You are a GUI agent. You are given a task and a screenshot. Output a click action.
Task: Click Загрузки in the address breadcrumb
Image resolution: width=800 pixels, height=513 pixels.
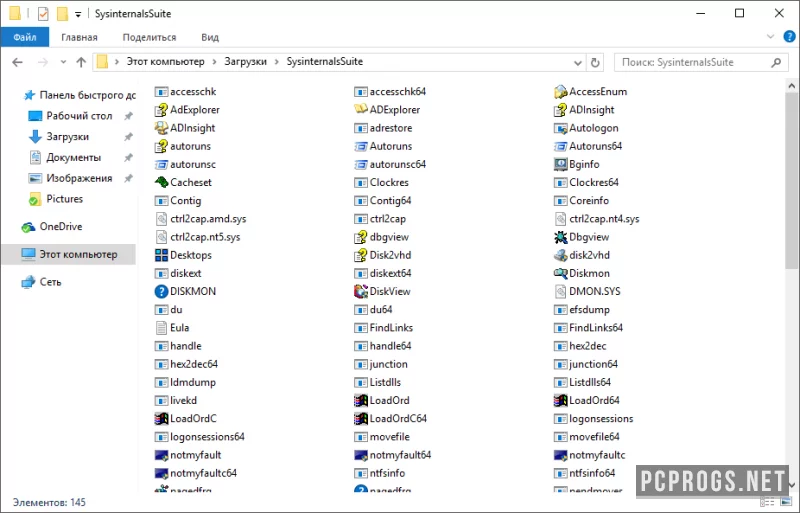245,62
